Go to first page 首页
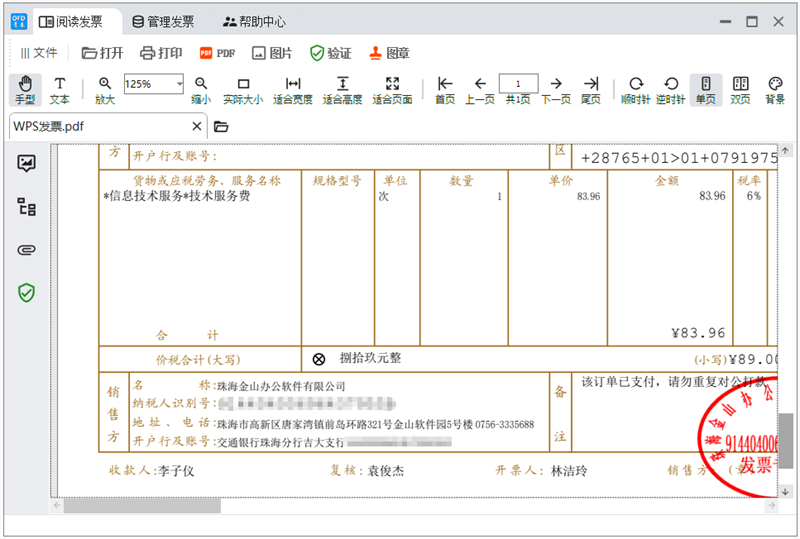Image resolution: width=800 pixels, height=539 pixels. [445, 90]
